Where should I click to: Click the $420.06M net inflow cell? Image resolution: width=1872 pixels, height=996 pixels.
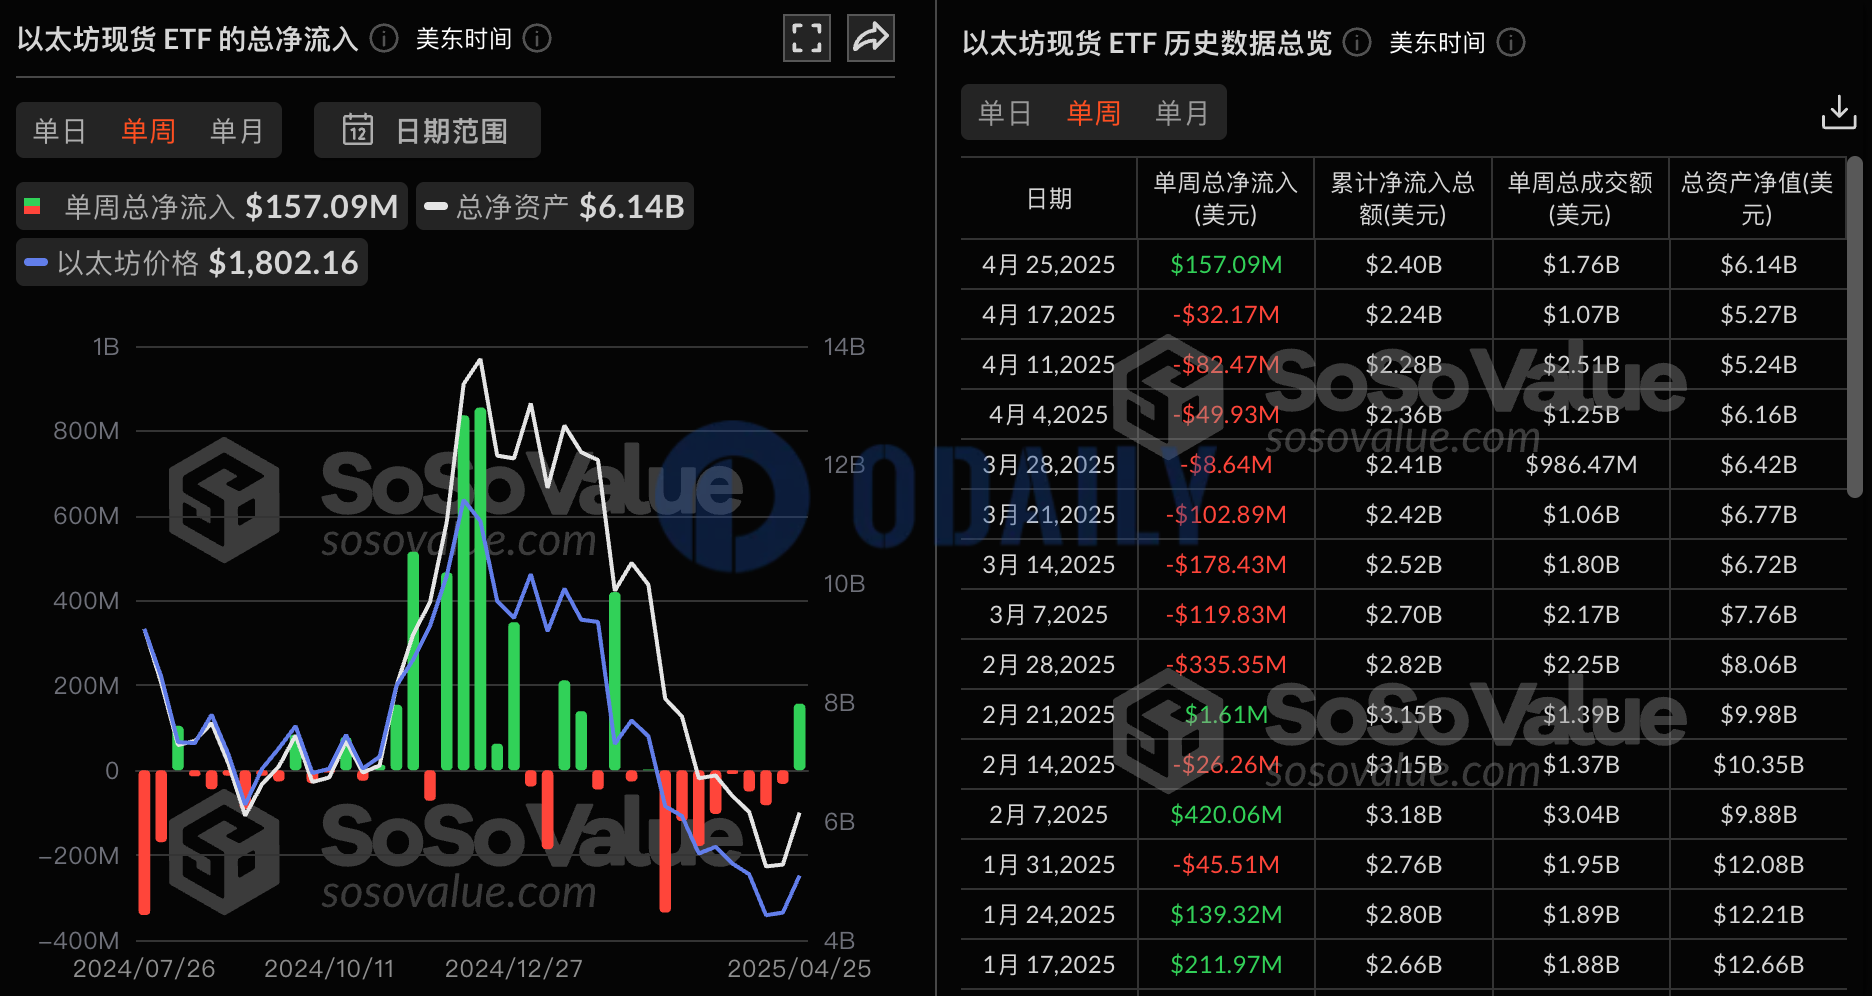point(1226,815)
